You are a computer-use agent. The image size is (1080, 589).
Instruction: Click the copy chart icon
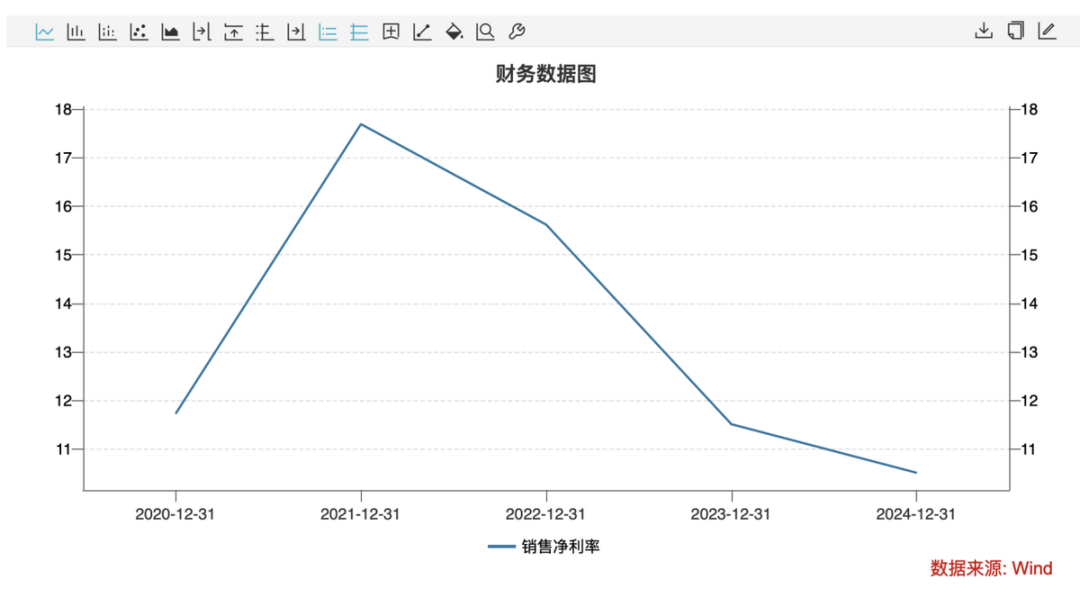click(1015, 31)
